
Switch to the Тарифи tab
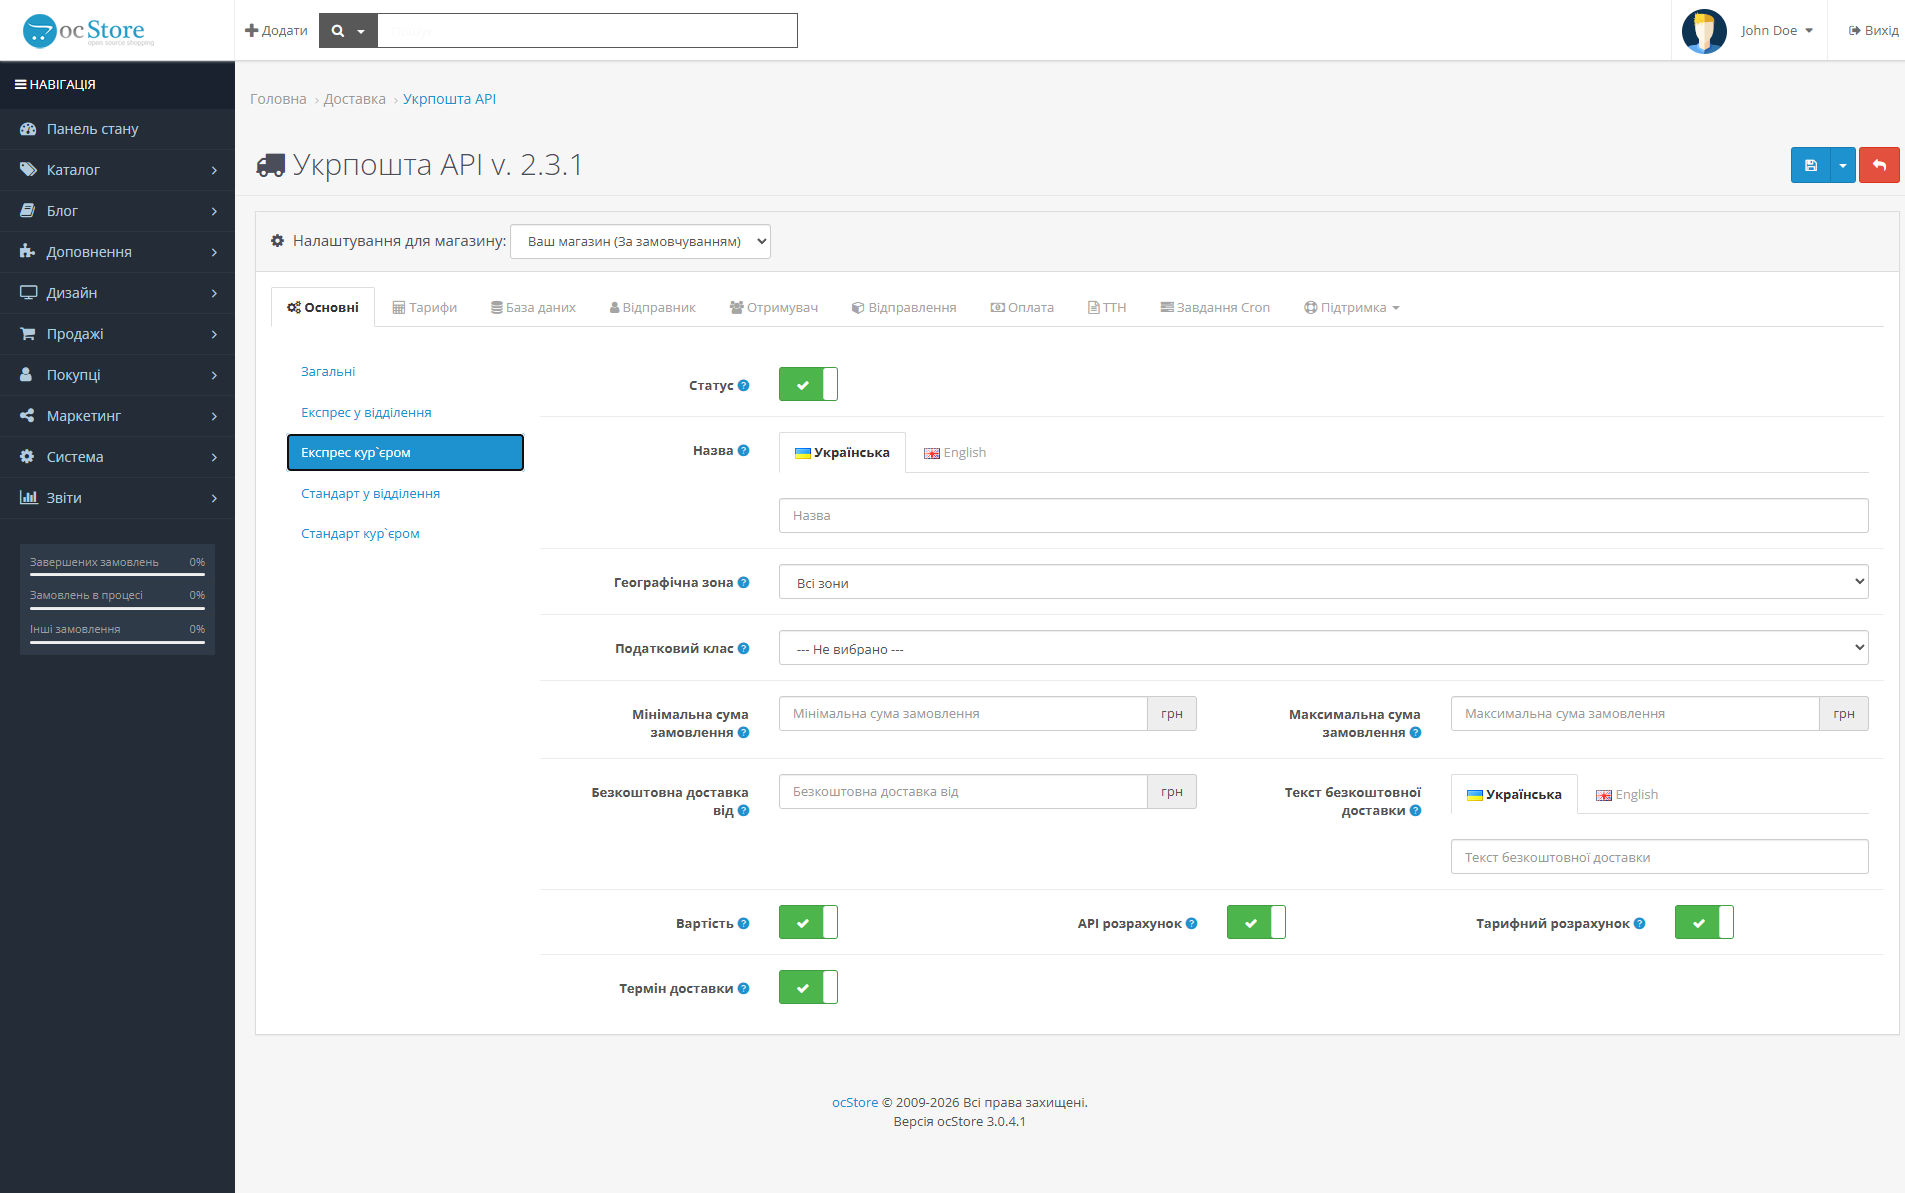(x=424, y=308)
